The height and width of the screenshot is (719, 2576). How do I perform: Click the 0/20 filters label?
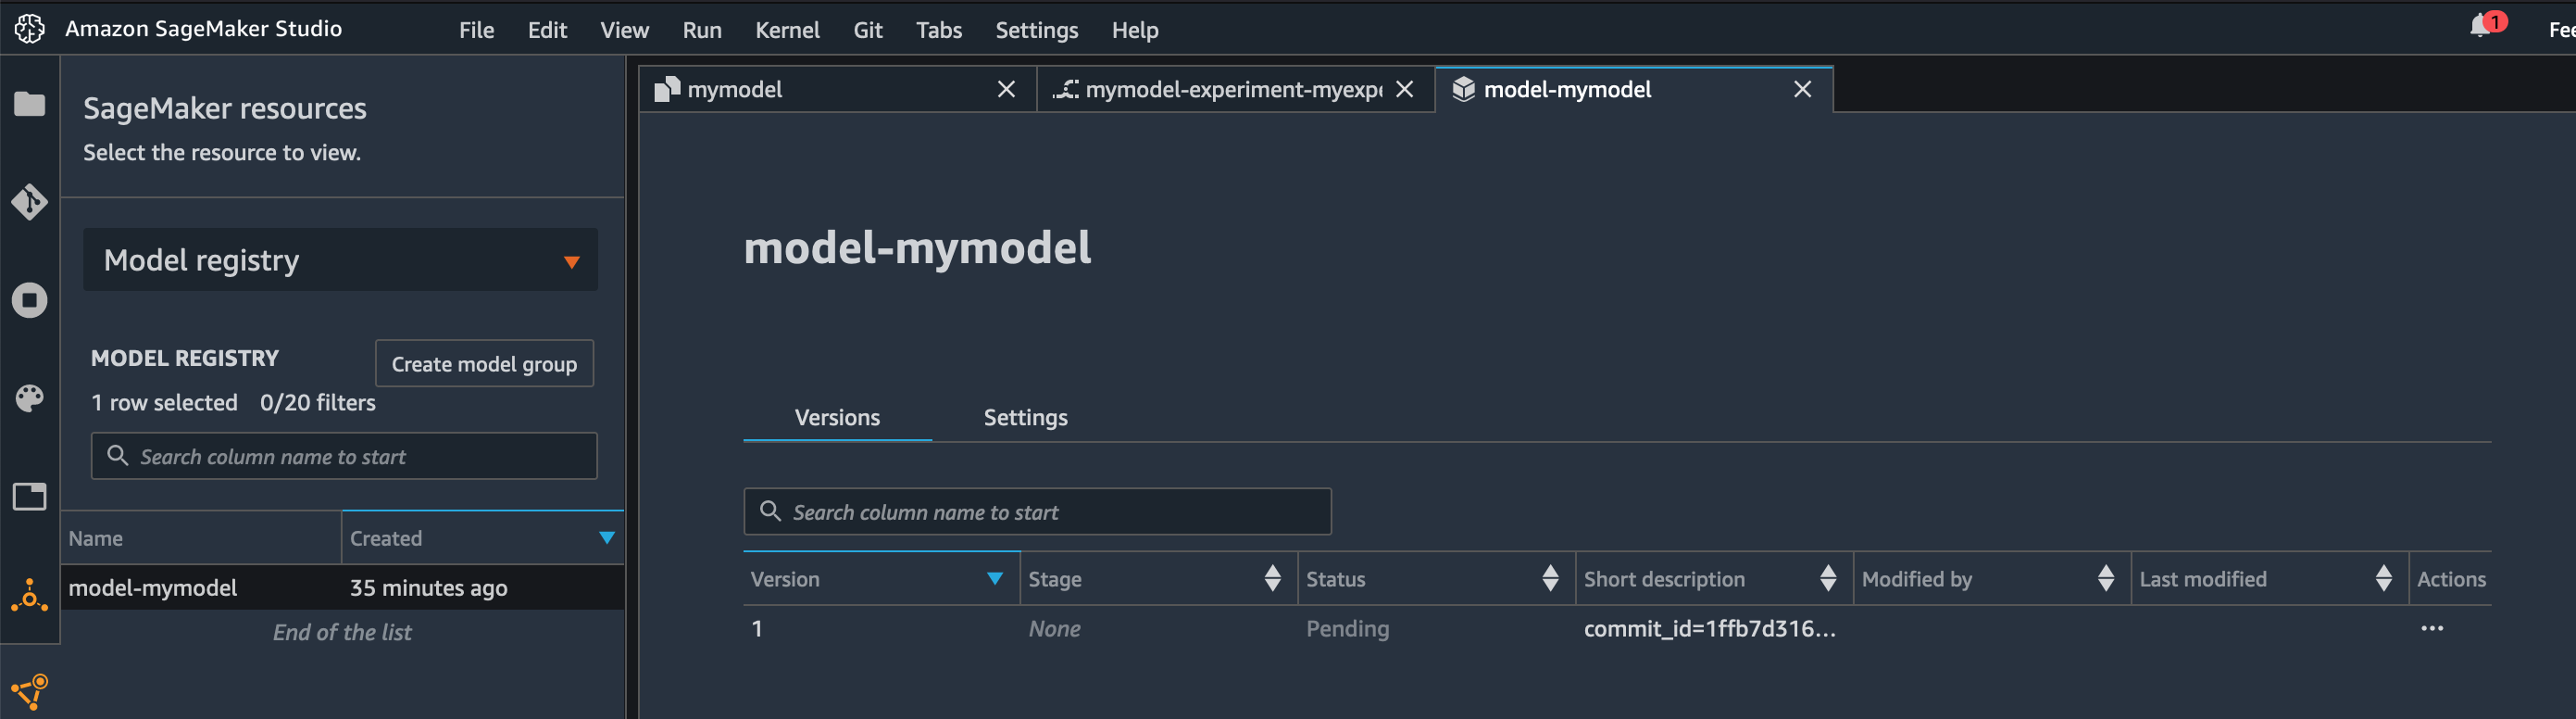(318, 402)
